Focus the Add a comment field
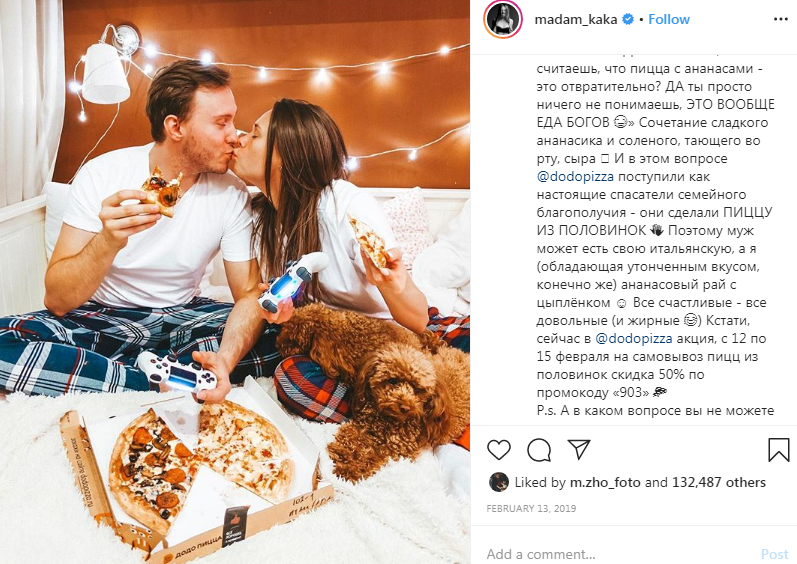The width and height of the screenshot is (797, 564). coord(620,554)
